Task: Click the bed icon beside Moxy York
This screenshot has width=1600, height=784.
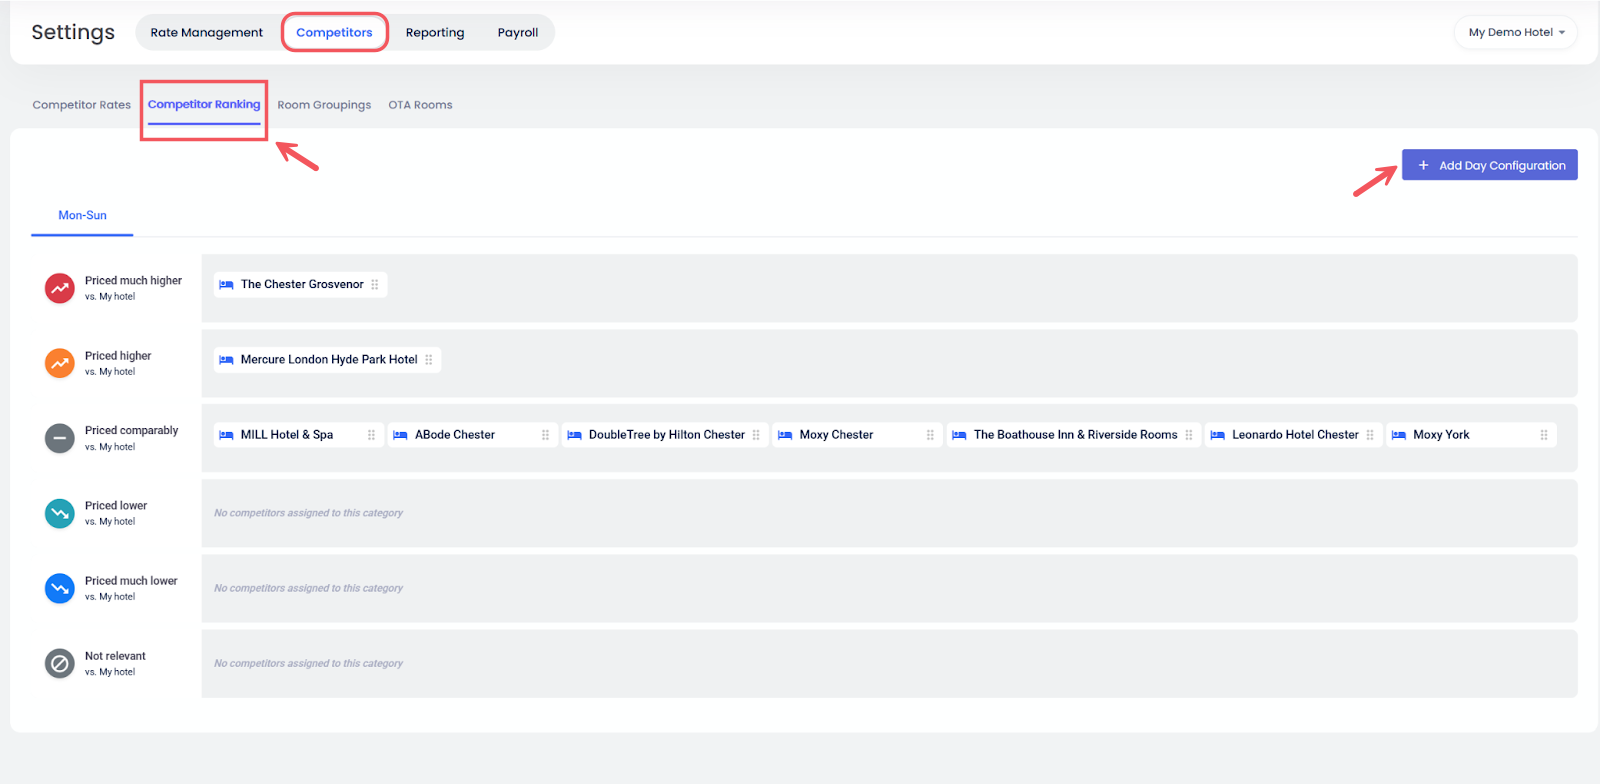Action: click(x=1399, y=435)
